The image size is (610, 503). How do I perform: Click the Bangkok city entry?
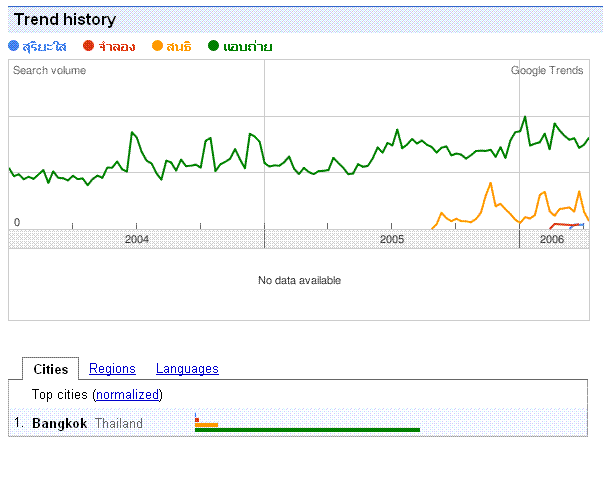pyautogui.click(x=60, y=423)
